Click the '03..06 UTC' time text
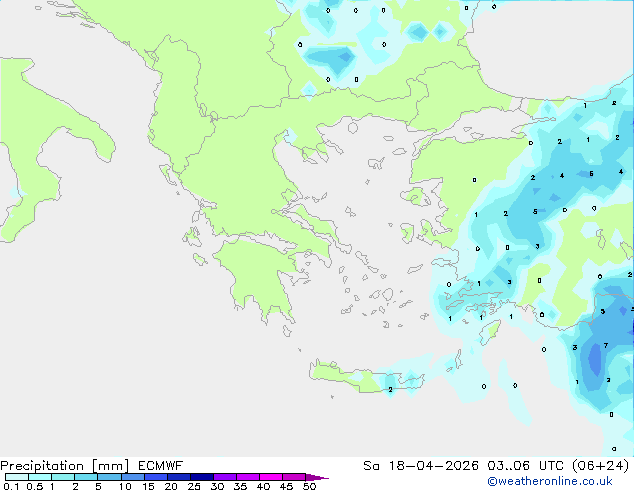The image size is (634, 490). [x=526, y=466]
